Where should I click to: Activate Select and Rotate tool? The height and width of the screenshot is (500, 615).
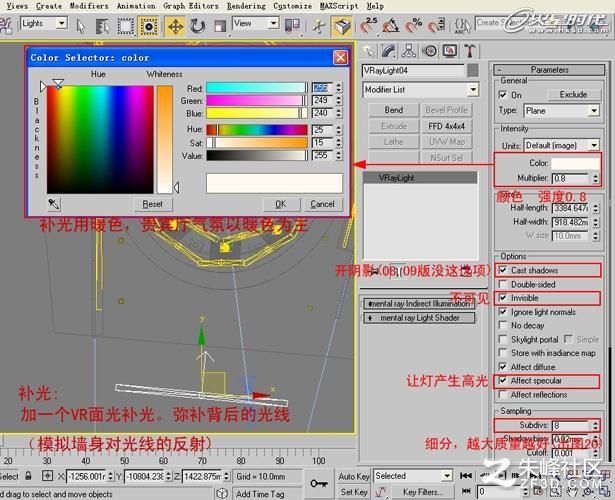(x=198, y=27)
